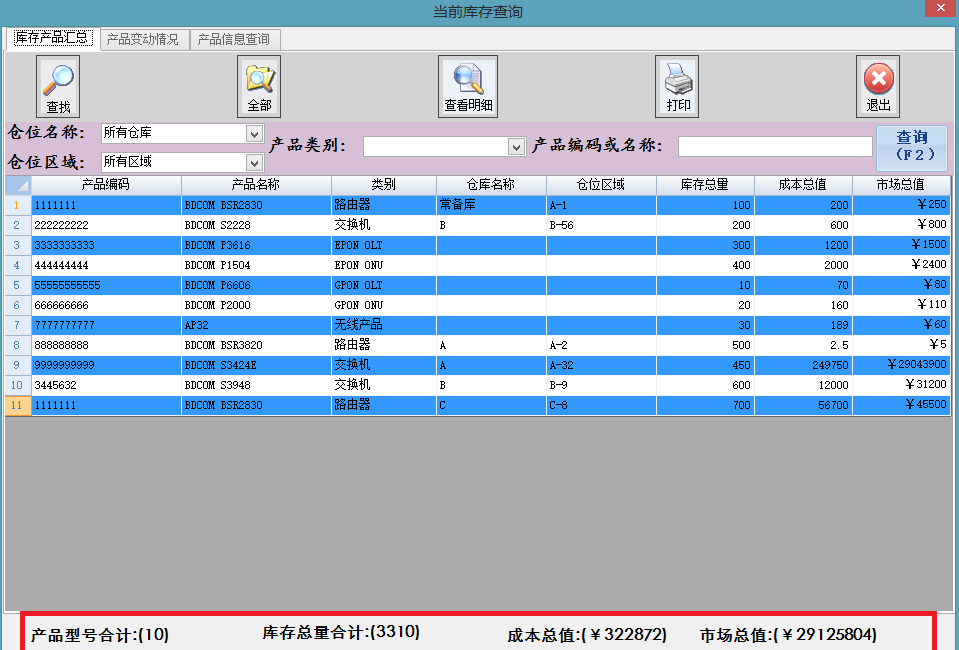Focus the 产品编码或名称 input field

[775, 147]
